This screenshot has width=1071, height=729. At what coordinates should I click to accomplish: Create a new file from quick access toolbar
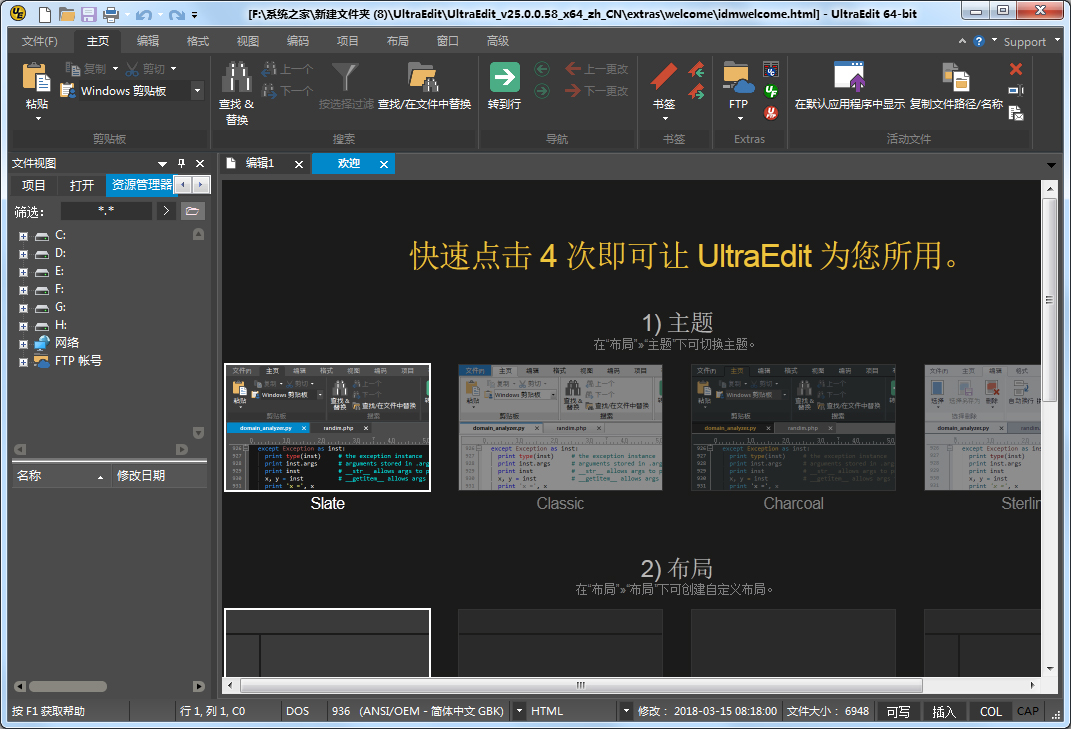pyautogui.click(x=44, y=14)
